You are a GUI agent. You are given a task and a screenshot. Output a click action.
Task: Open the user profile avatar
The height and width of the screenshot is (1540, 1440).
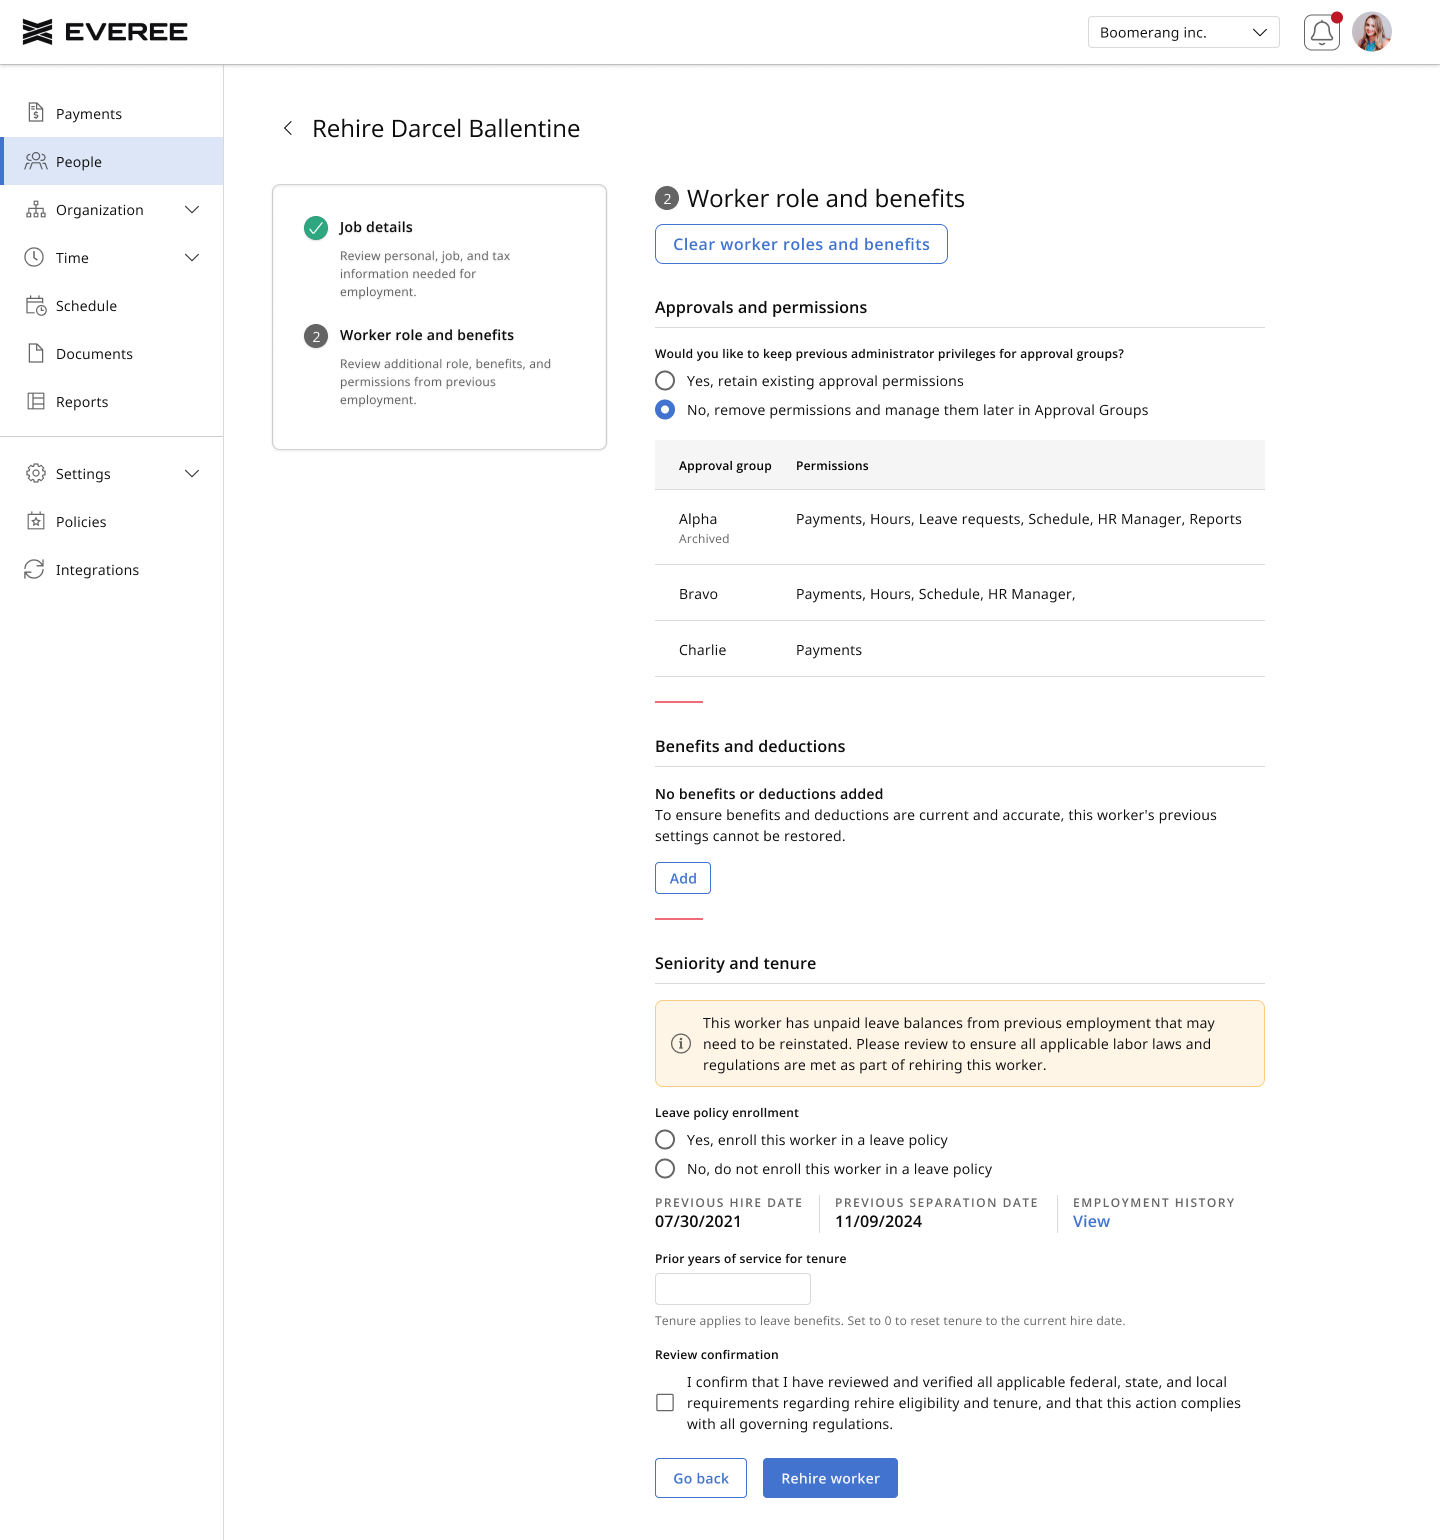[1372, 32]
